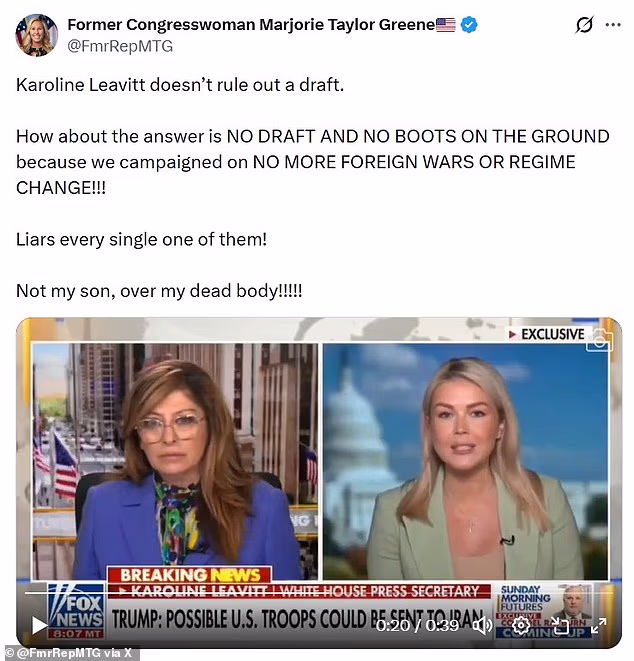This screenshot has height=661, width=634.
Task: Open video settings gear icon
Action: click(521, 625)
